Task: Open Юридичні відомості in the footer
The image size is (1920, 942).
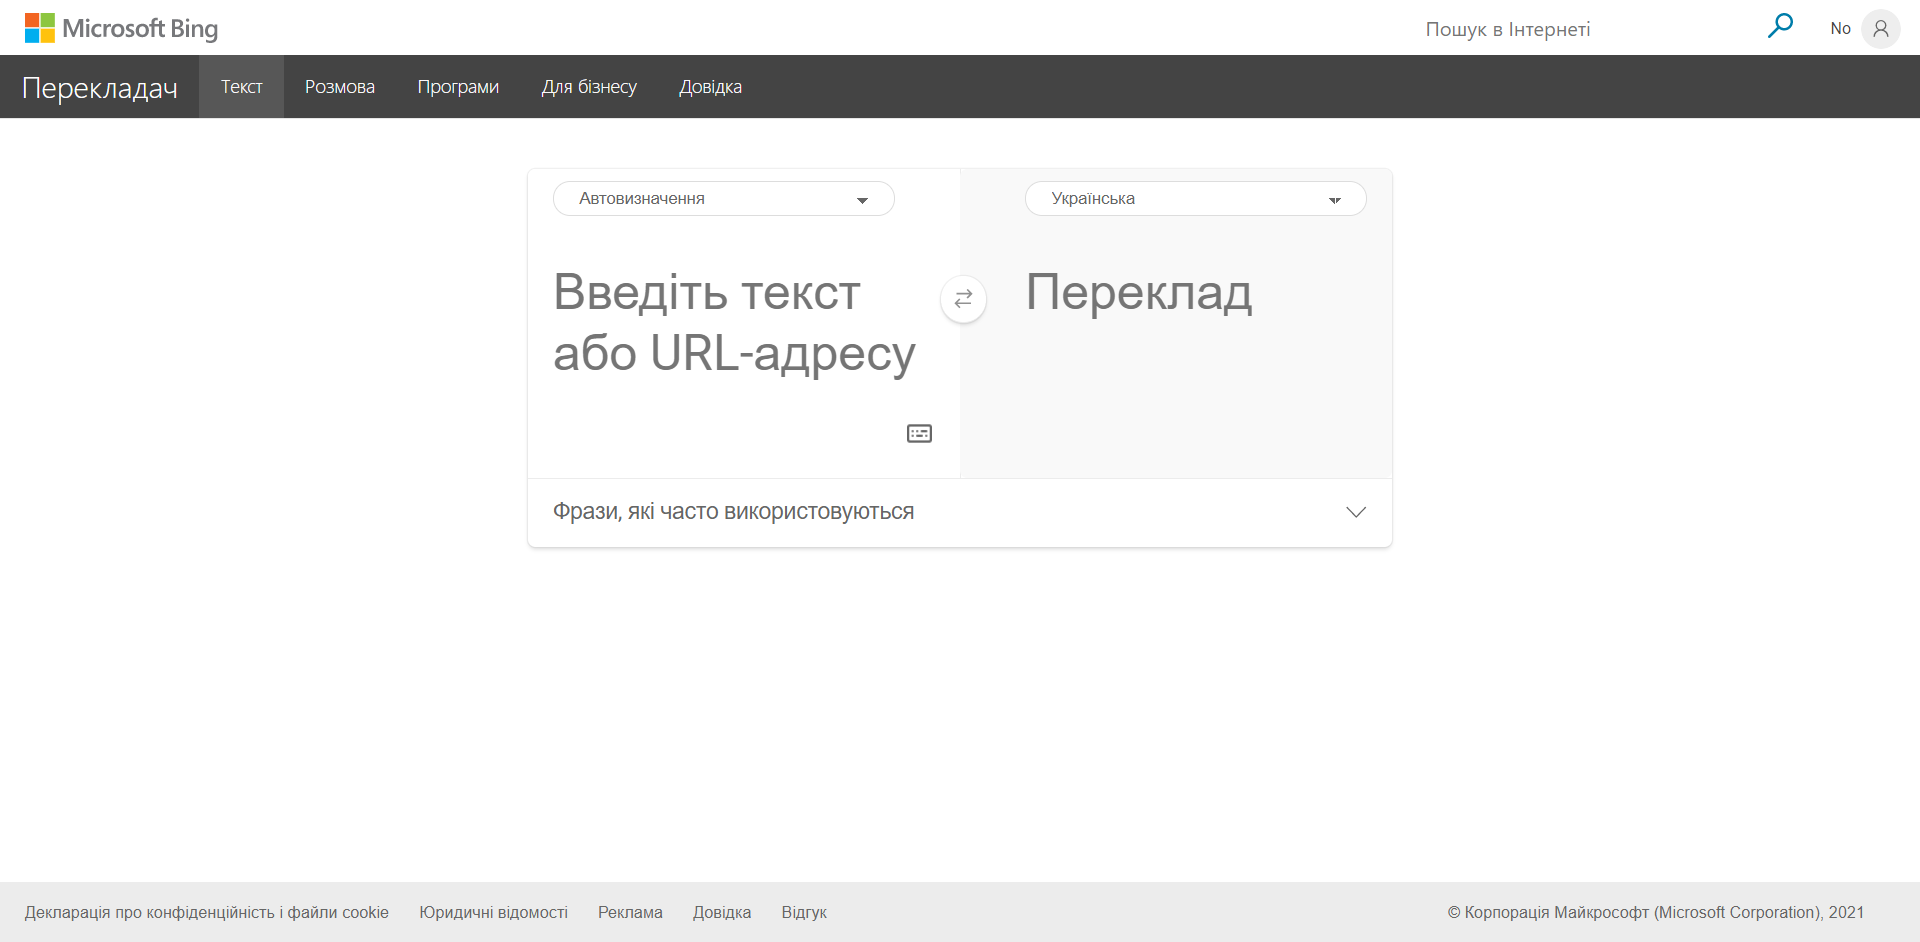Action: (x=493, y=912)
